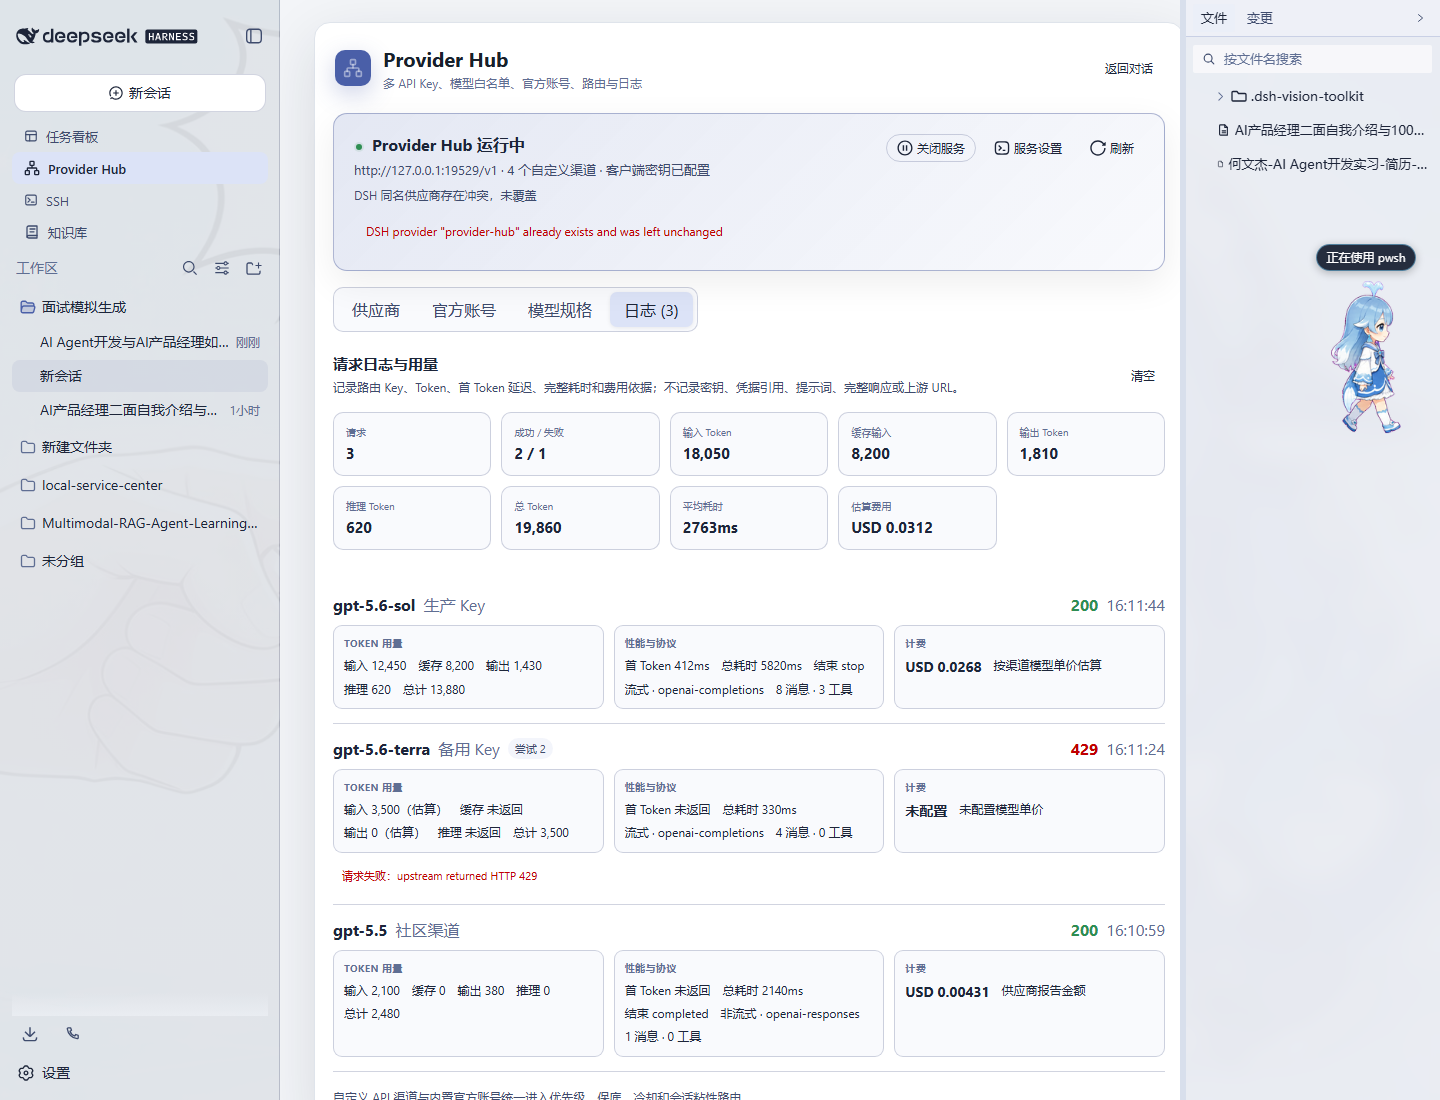Start a new chat with 新会话 button
Image resolution: width=1440 pixels, height=1100 pixels.
140,93
